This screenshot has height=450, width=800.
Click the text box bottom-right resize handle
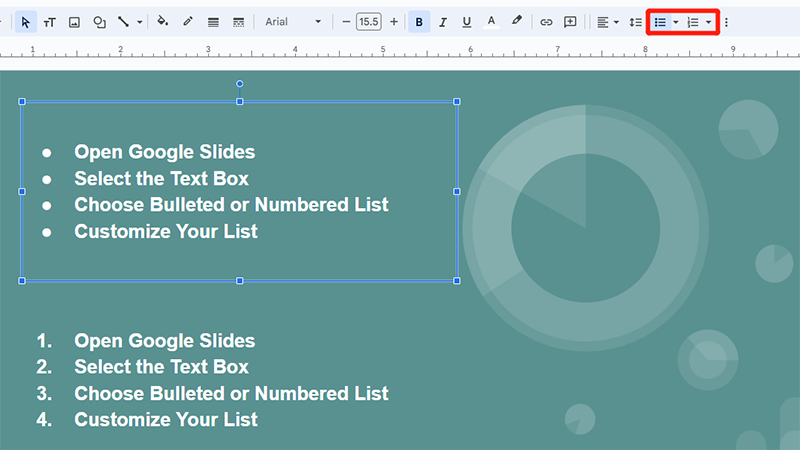point(457,281)
